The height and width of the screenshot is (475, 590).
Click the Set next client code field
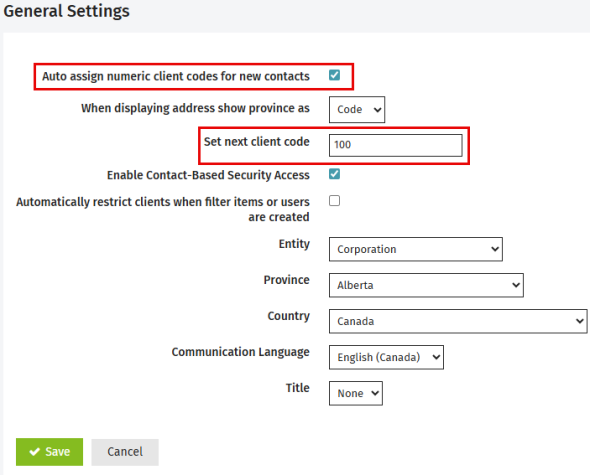click(395, 145)
